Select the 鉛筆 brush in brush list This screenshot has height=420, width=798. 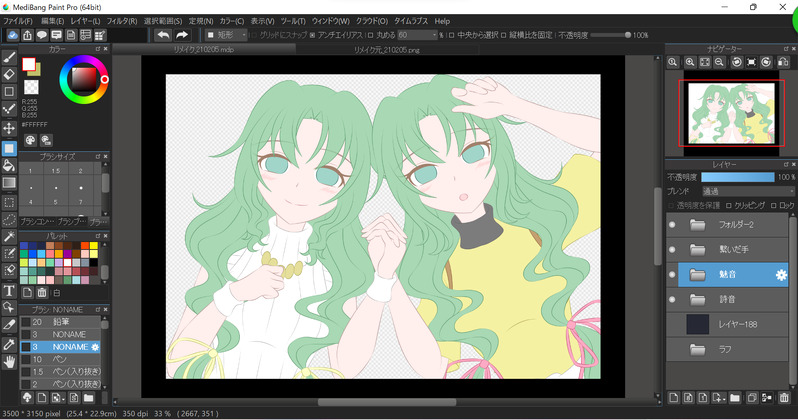(x=60, y=322)
